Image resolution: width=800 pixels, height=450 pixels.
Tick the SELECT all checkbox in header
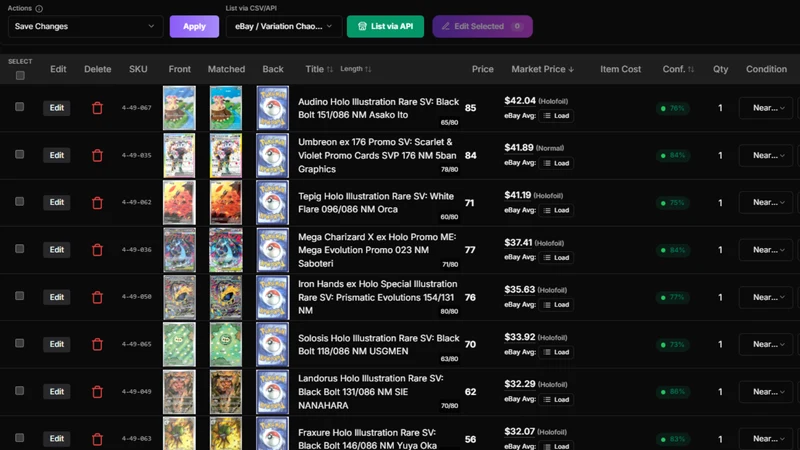tap(20, 76)
